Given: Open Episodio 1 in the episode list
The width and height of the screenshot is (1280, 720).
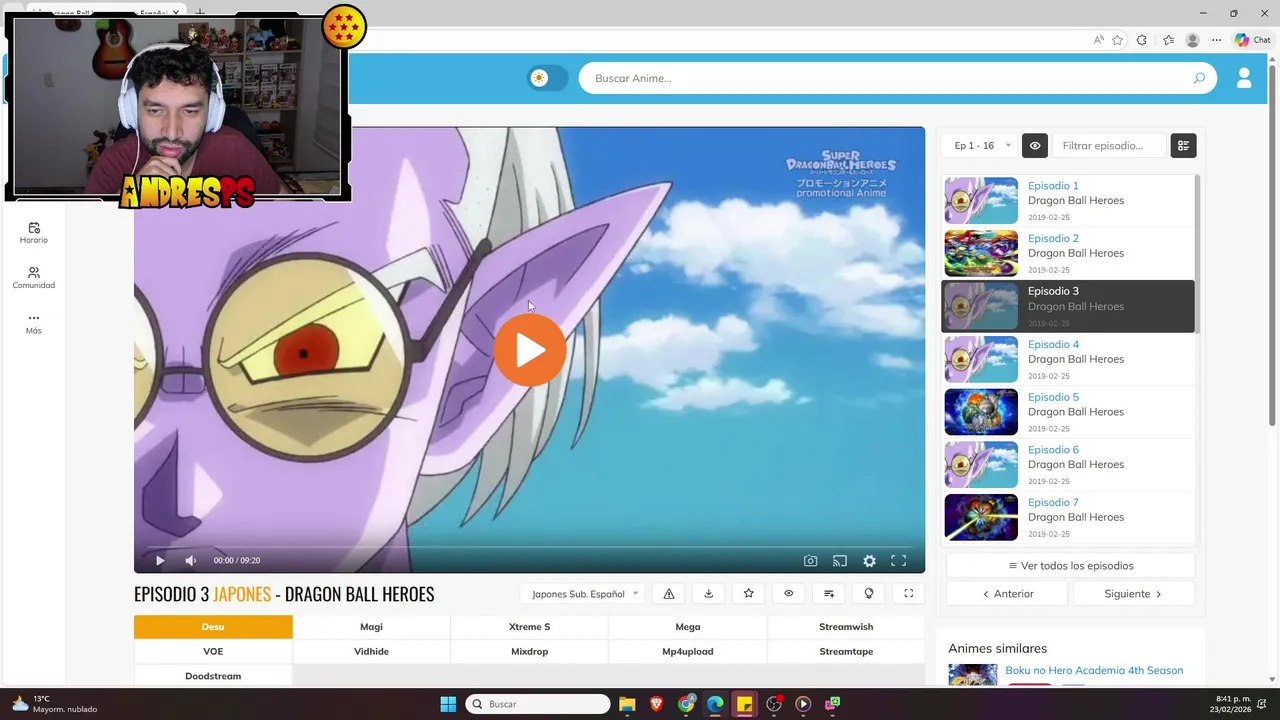Looking at the screenshot, I should [1067, 200].
